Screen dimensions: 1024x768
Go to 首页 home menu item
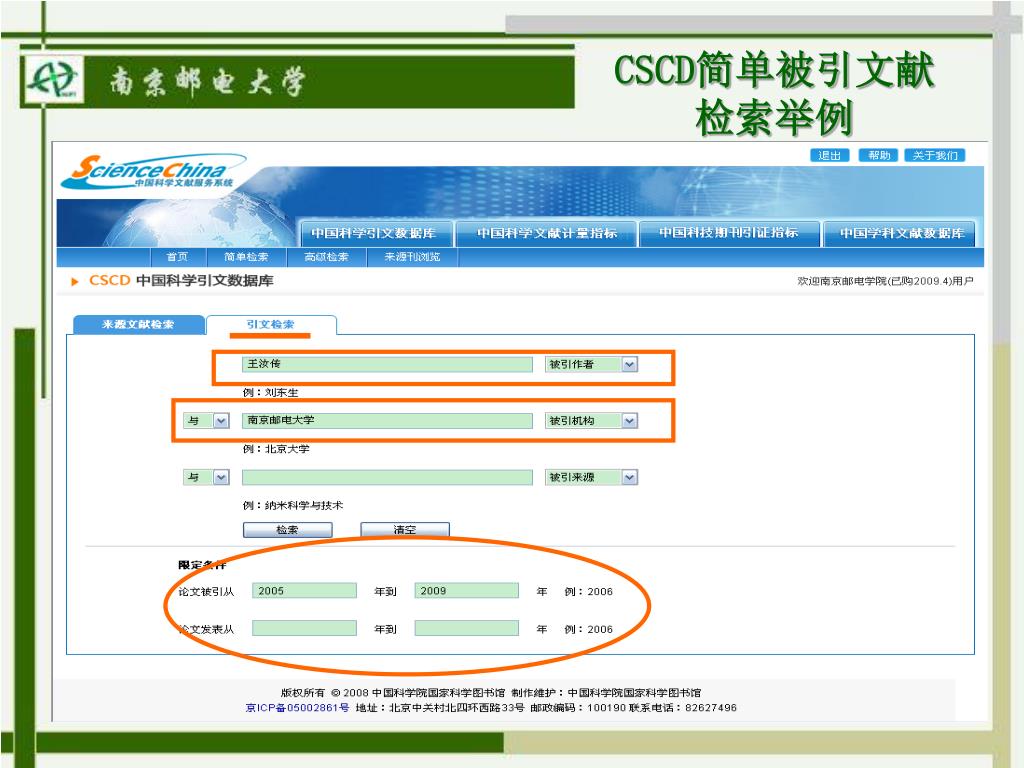177,257
